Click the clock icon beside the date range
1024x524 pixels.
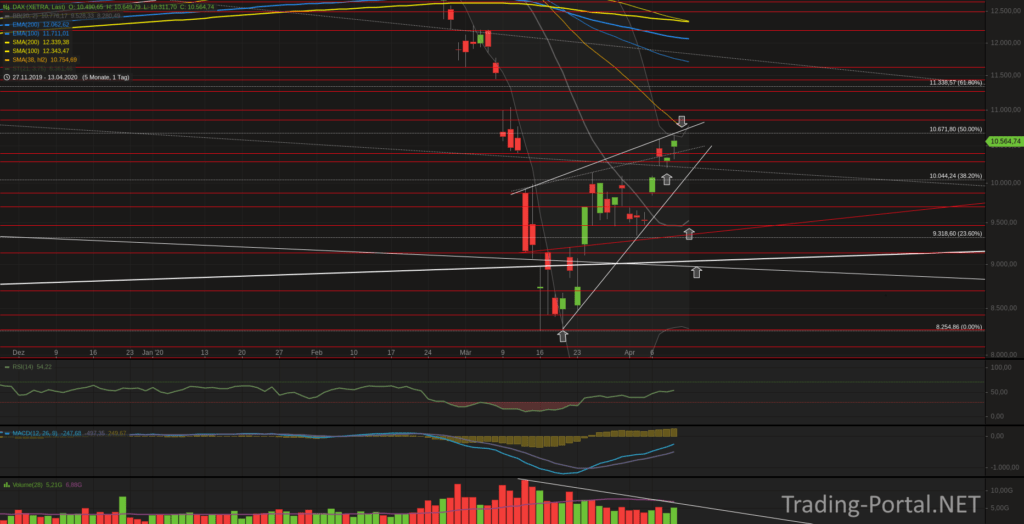click(6, 76)
